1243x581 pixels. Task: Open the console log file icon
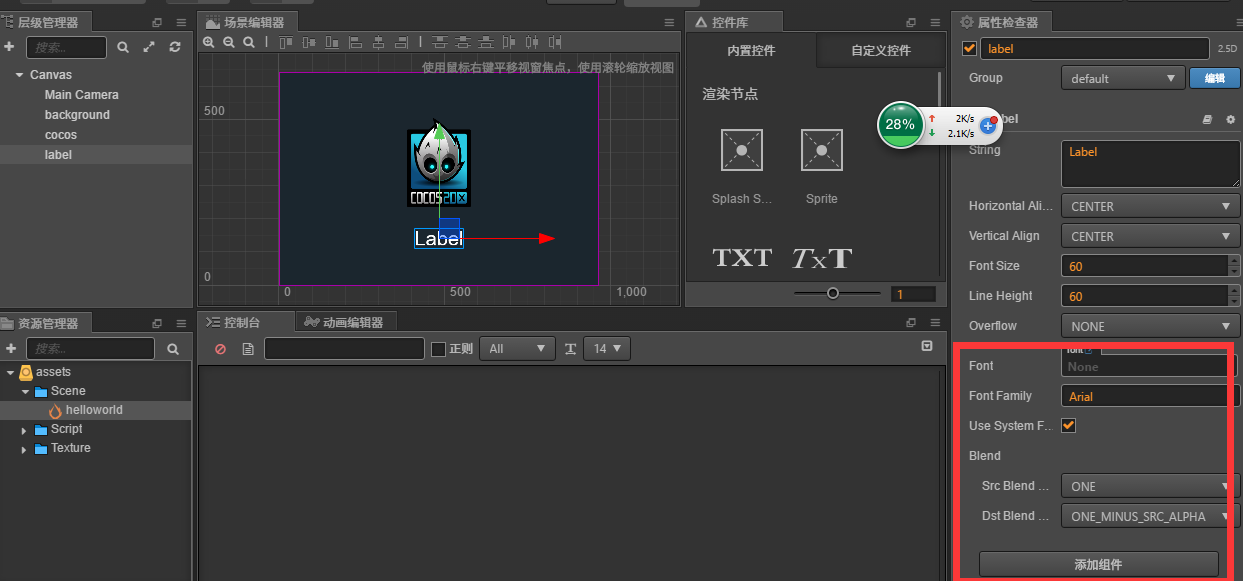247,349
